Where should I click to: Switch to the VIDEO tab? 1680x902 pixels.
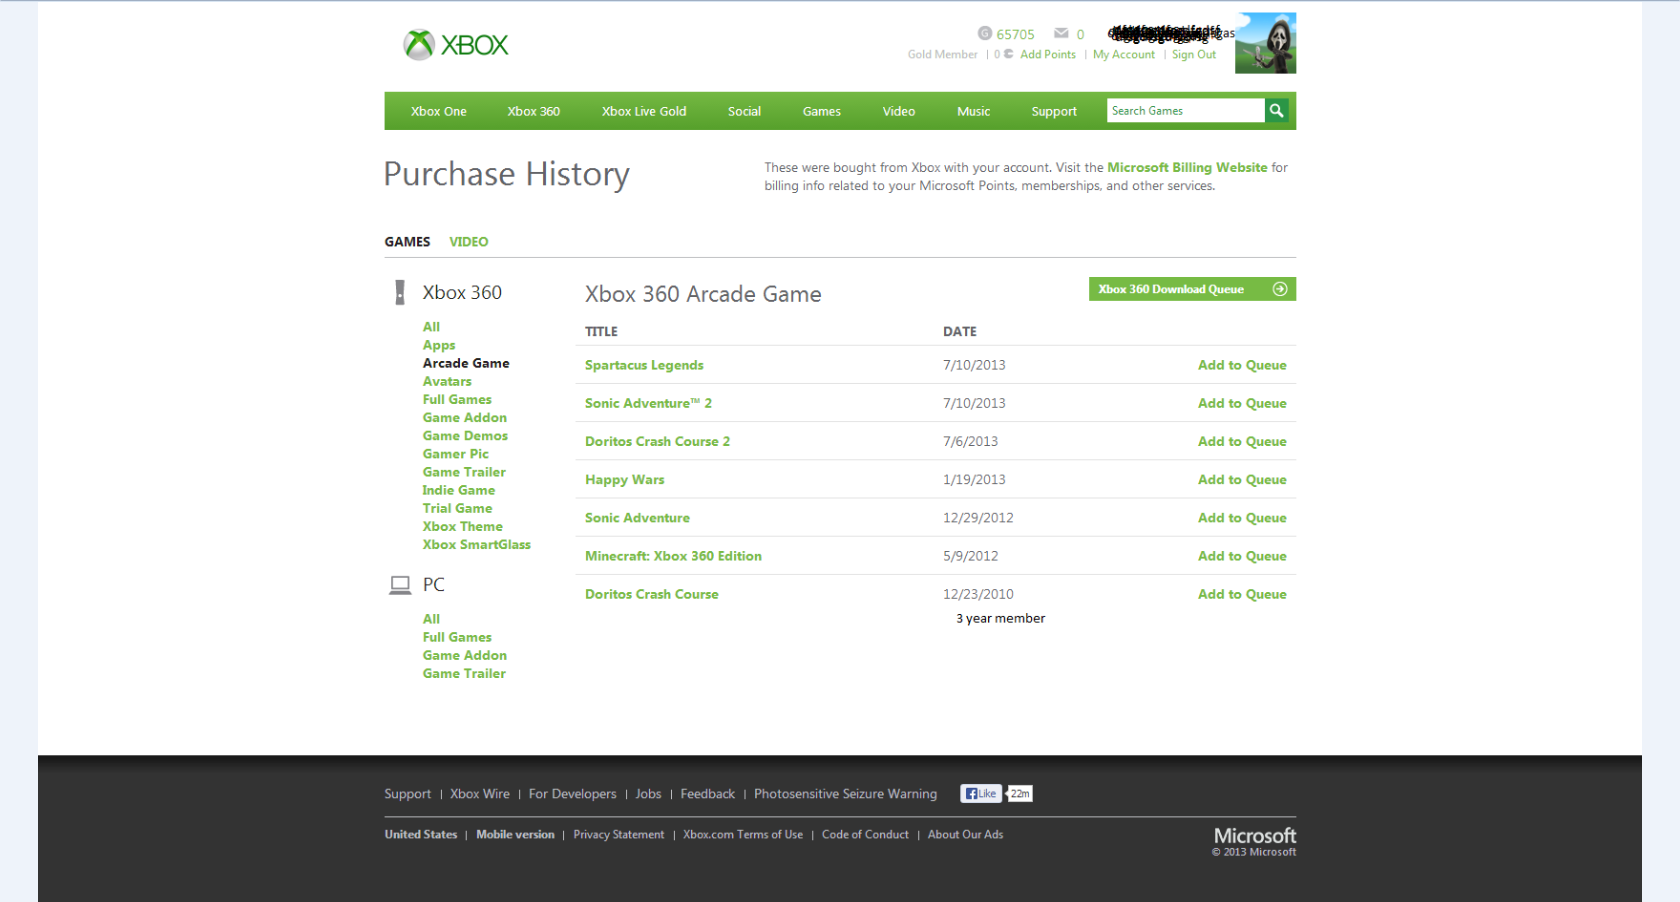point(469,242)
